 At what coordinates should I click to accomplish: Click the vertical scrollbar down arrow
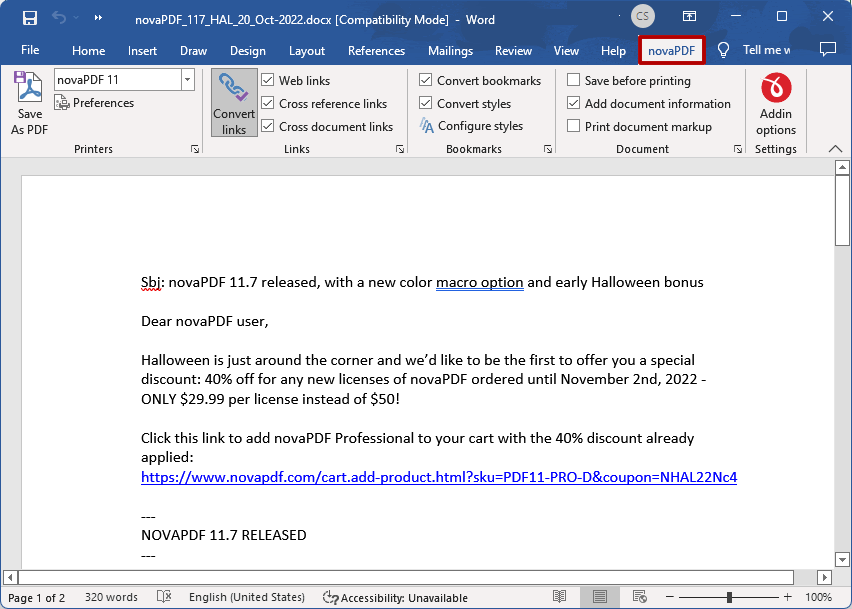[842, 559]
